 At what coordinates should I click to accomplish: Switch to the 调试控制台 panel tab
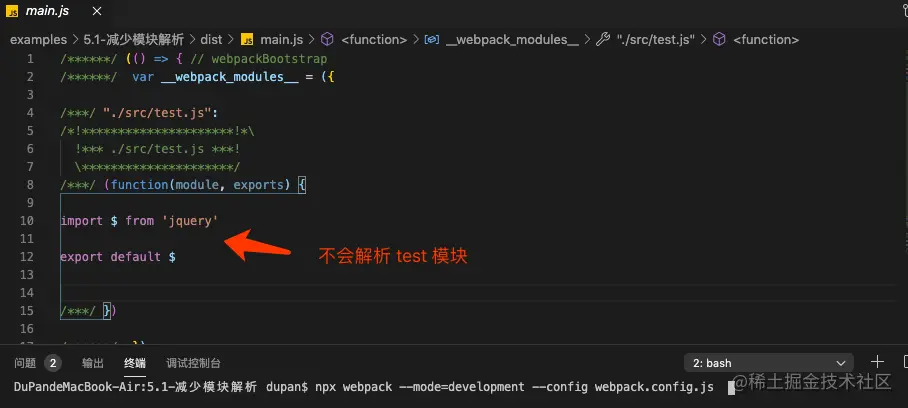(x=193, y=363)
